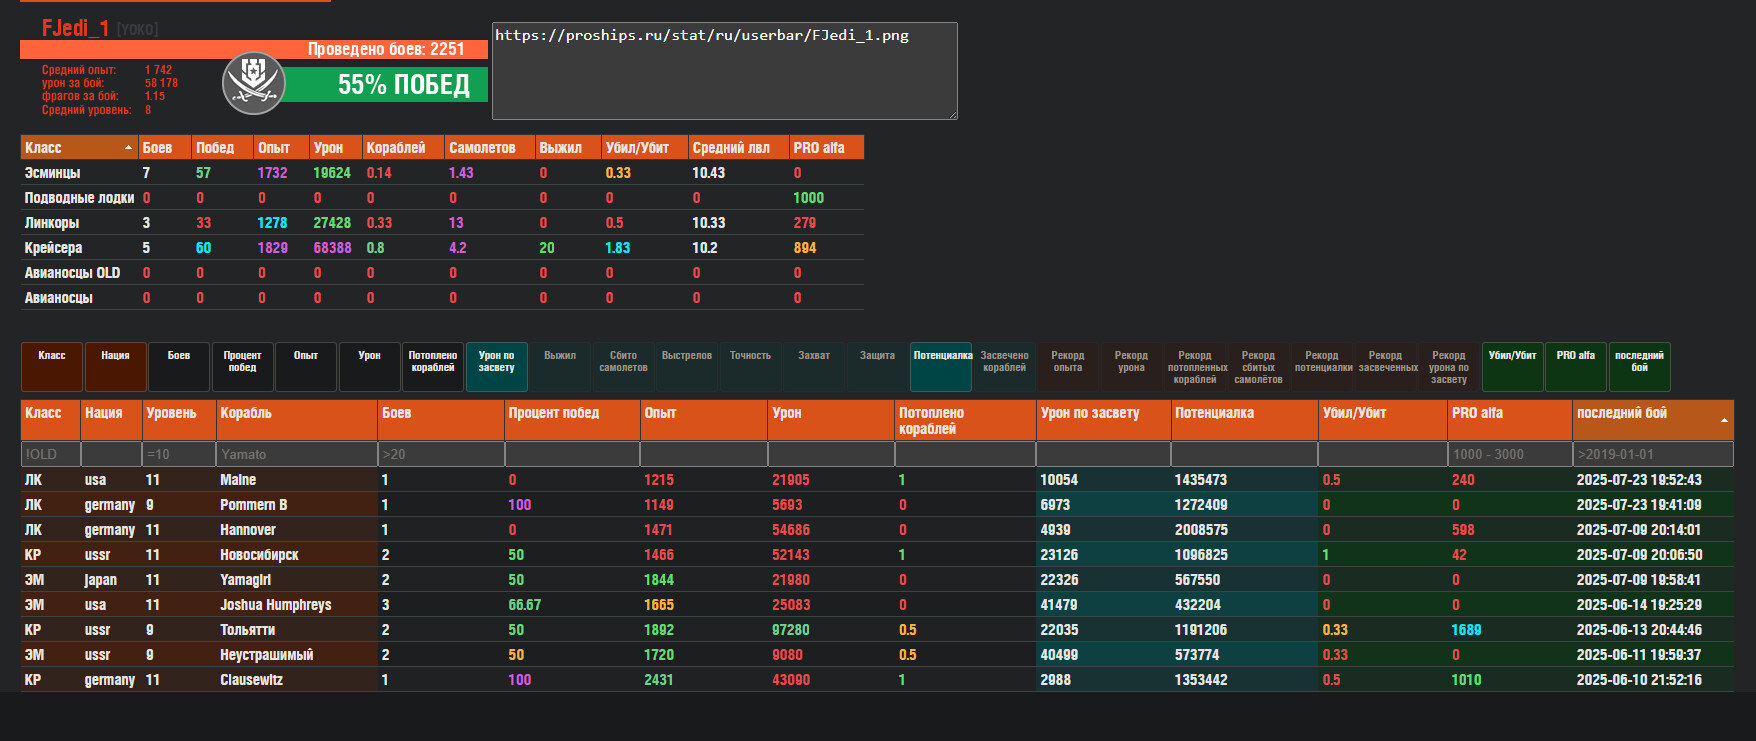Toggle the Выжил column button

point(560,367)
